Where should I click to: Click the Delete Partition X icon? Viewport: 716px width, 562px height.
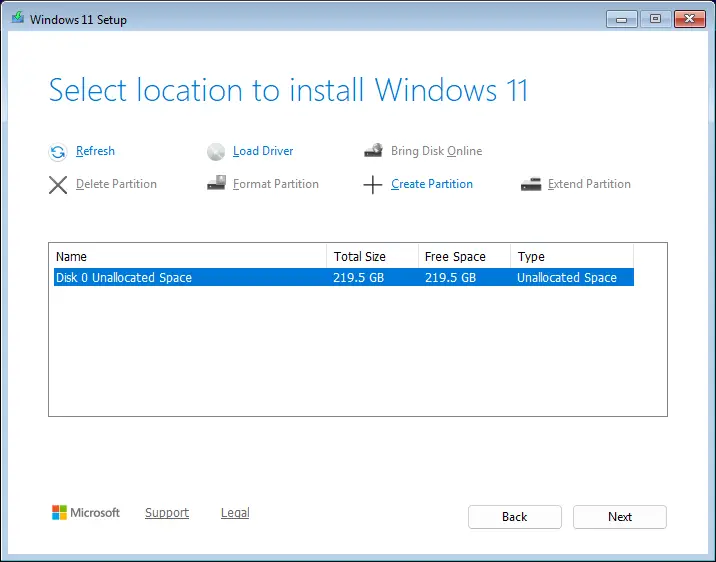58,185
